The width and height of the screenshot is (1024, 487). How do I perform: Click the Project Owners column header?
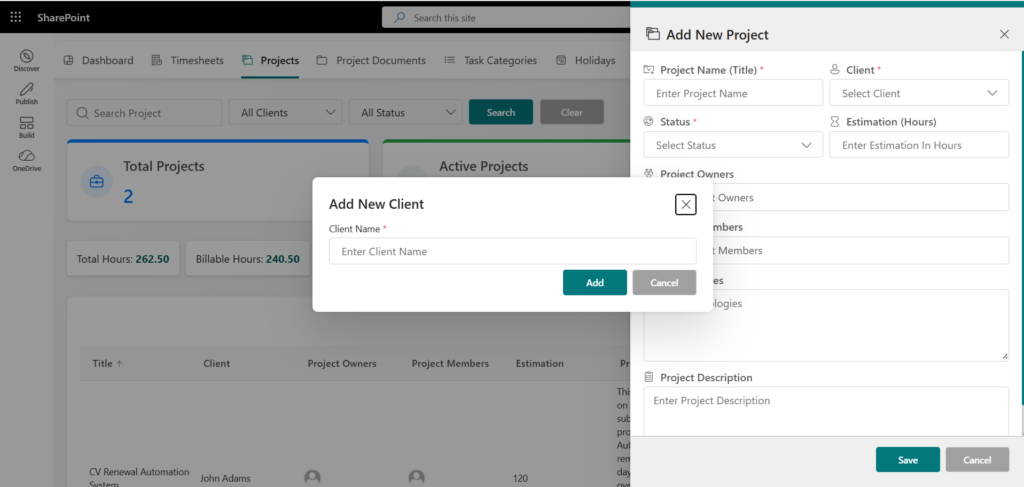342,364
